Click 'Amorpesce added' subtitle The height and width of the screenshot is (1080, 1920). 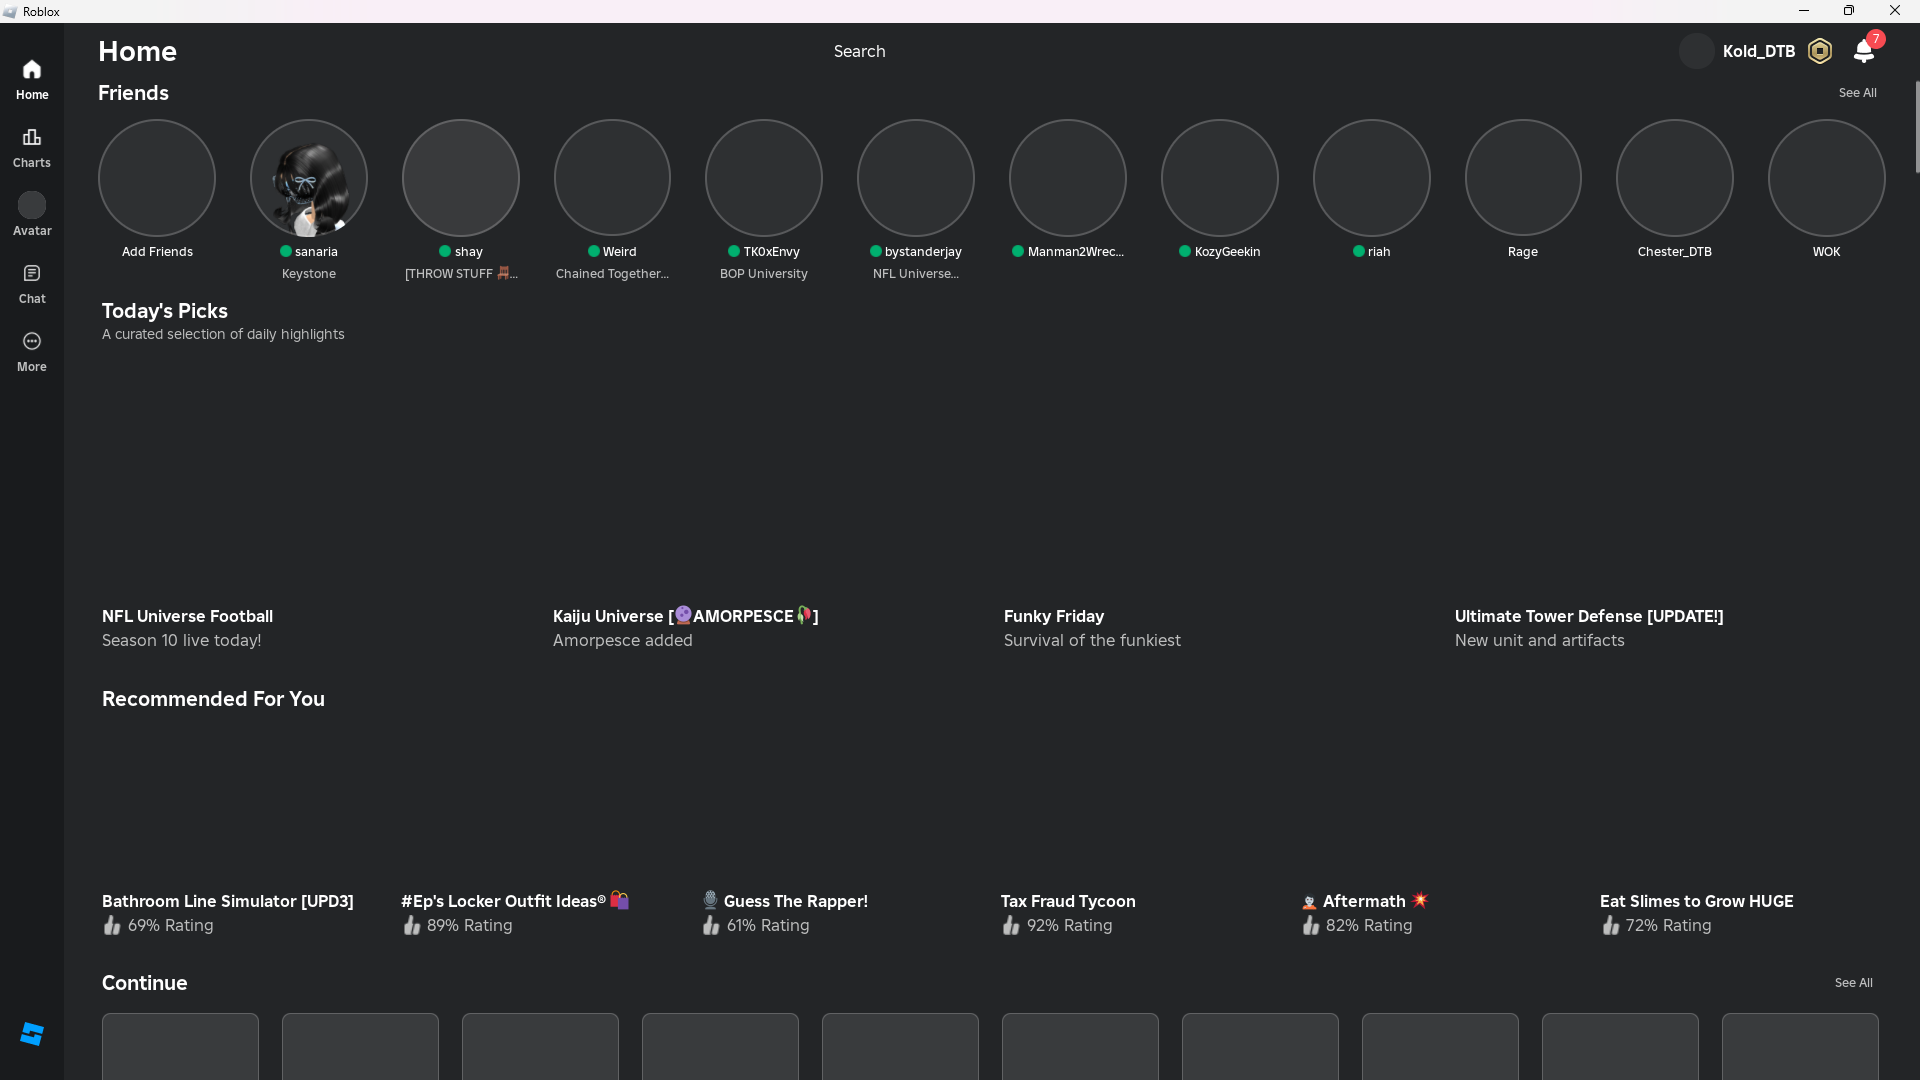pos(622,640)
